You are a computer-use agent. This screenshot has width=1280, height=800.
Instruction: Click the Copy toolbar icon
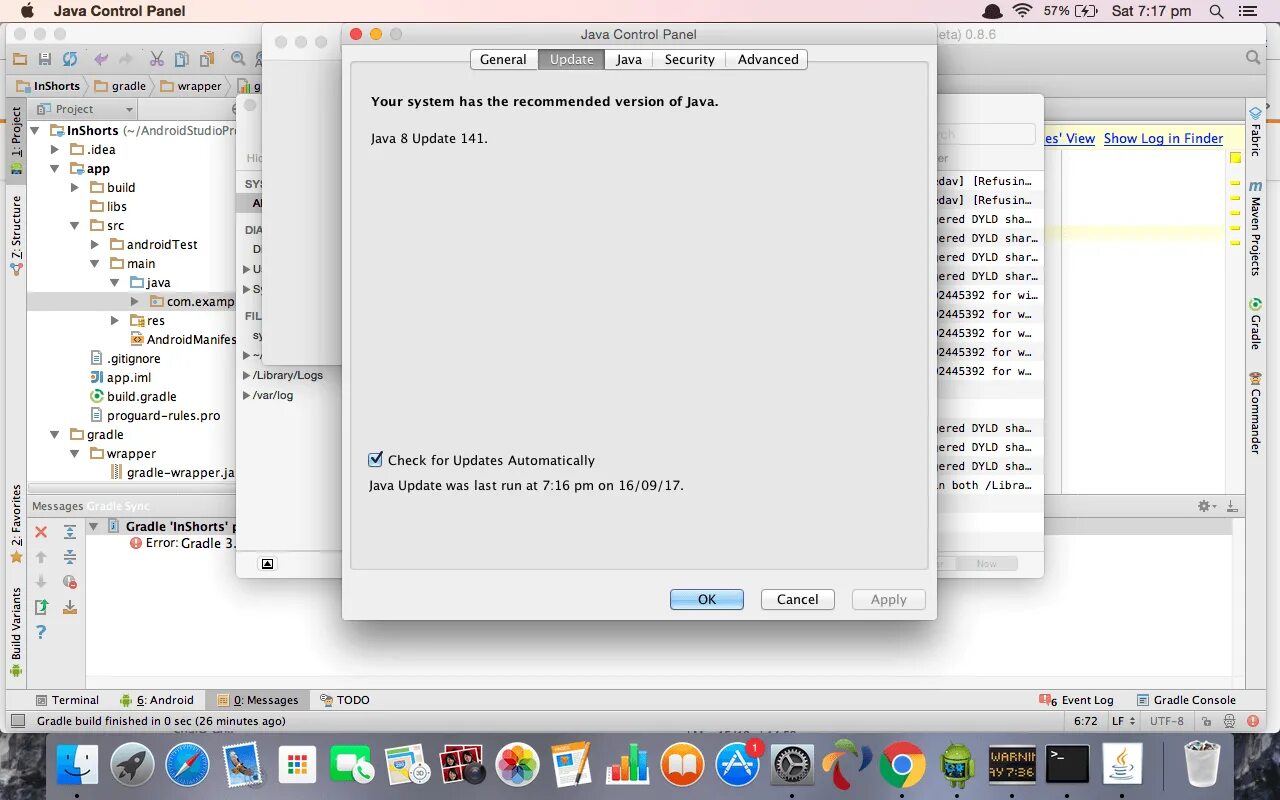pos(182,59)
